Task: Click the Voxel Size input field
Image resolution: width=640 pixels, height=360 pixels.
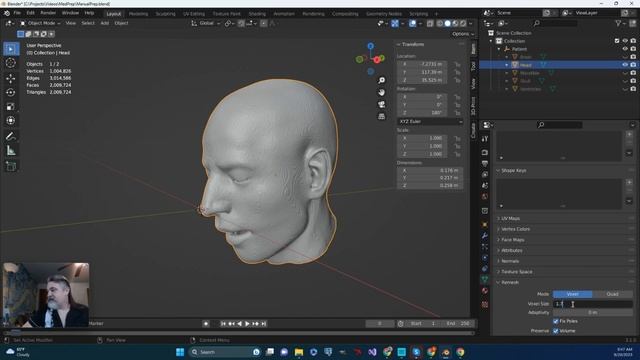Action: [593, 304]
